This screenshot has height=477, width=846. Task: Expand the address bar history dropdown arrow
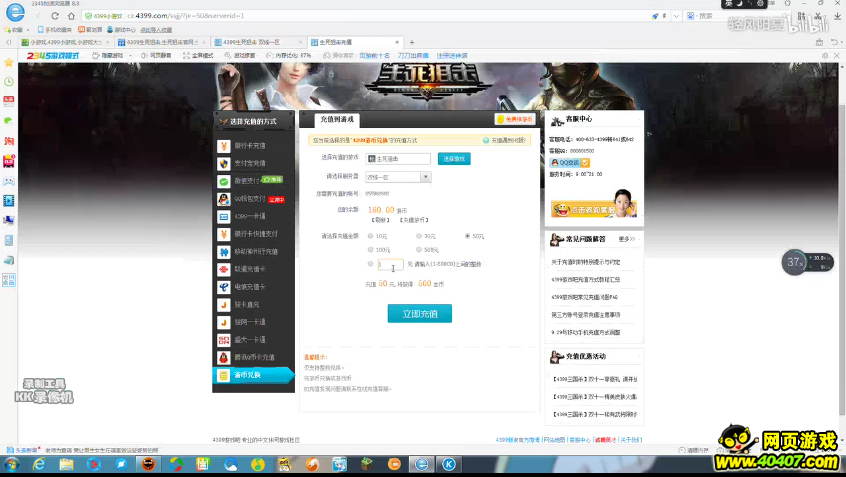click(676, 16)
